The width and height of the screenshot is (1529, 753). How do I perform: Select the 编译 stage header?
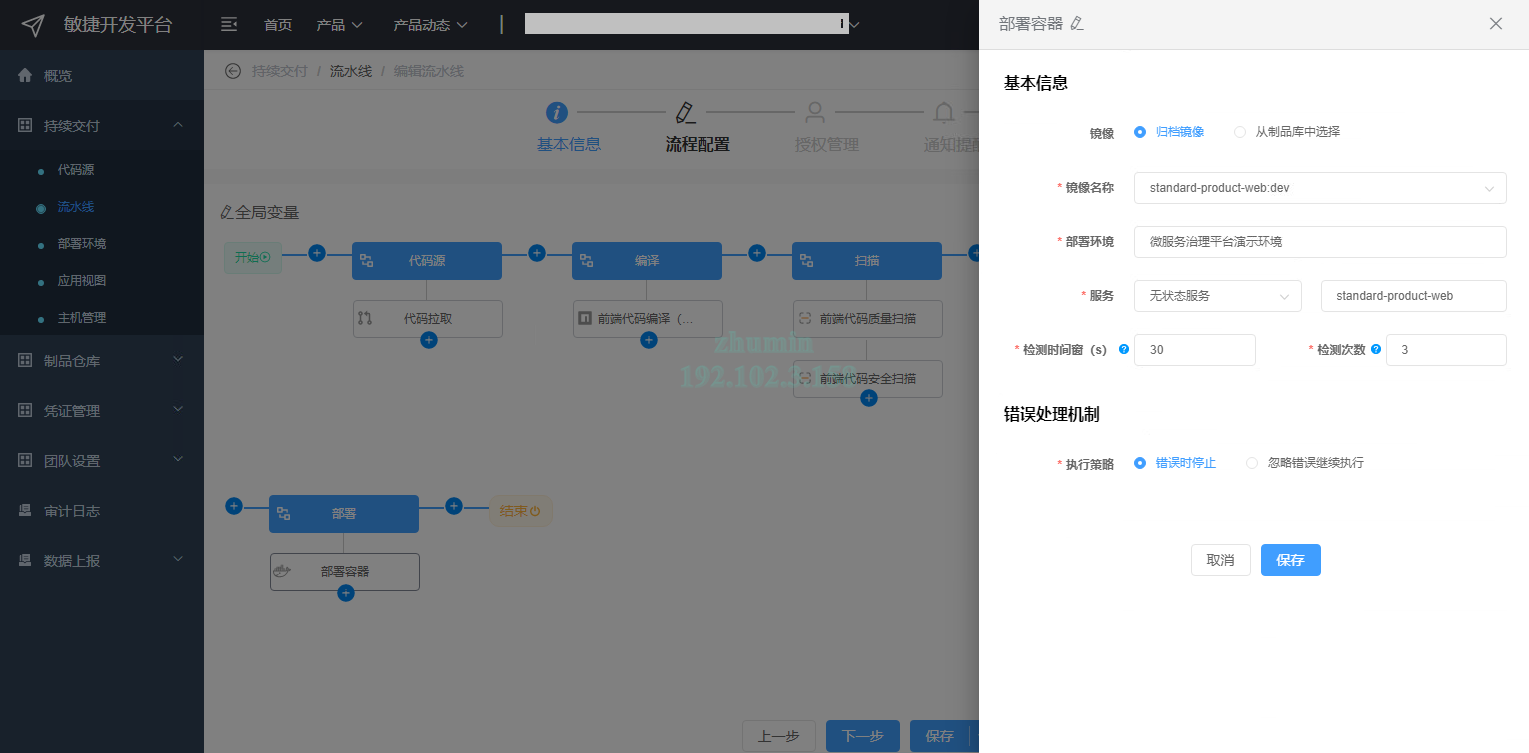647,260
